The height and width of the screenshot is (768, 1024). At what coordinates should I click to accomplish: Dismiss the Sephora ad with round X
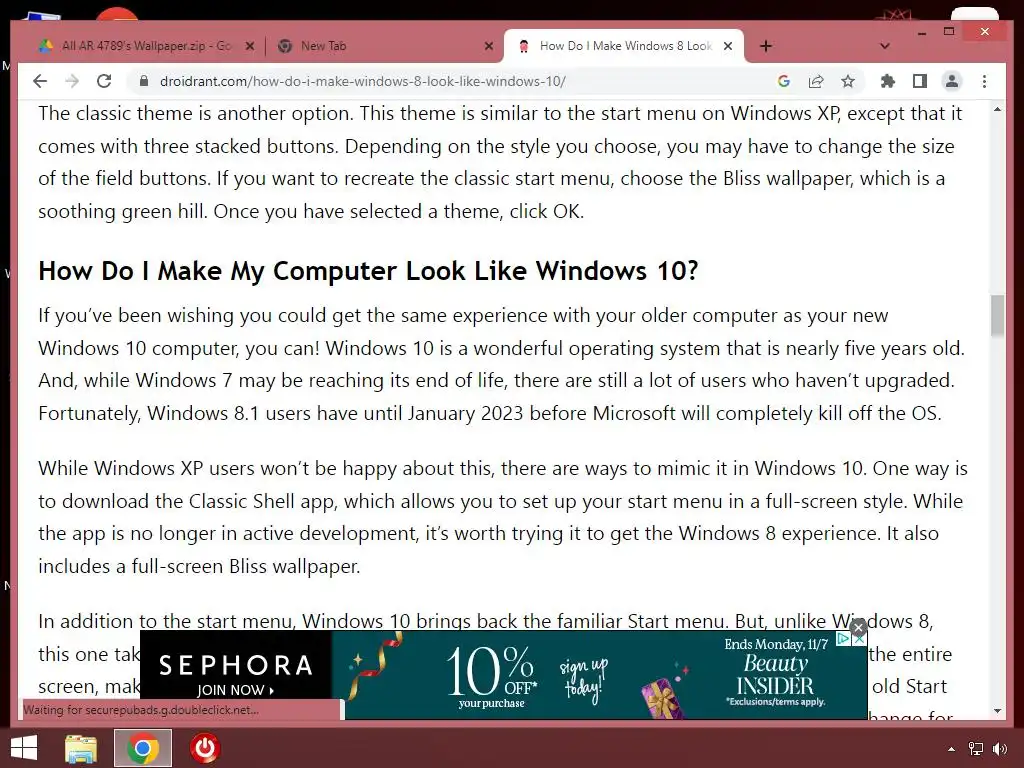pyautogui.click(x=858, y=628)
